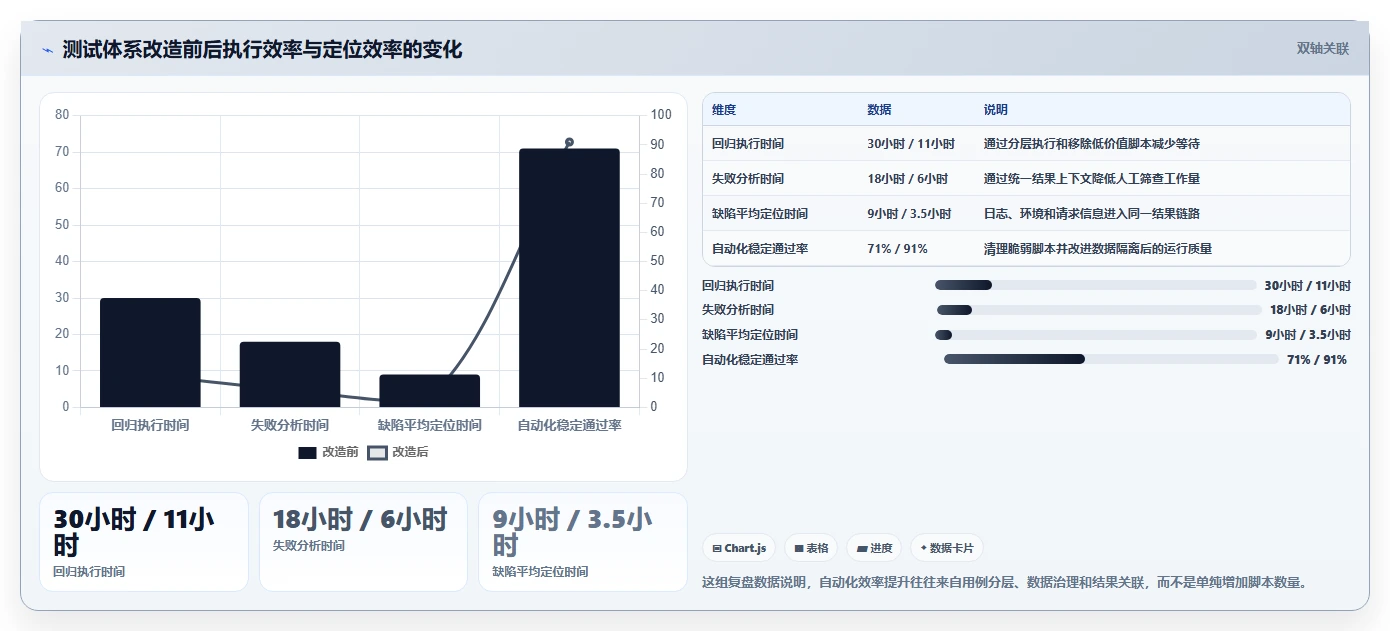Click the 回归执行时间 bar in chart
Viewport: 1390px width, 631px height.
150,353
